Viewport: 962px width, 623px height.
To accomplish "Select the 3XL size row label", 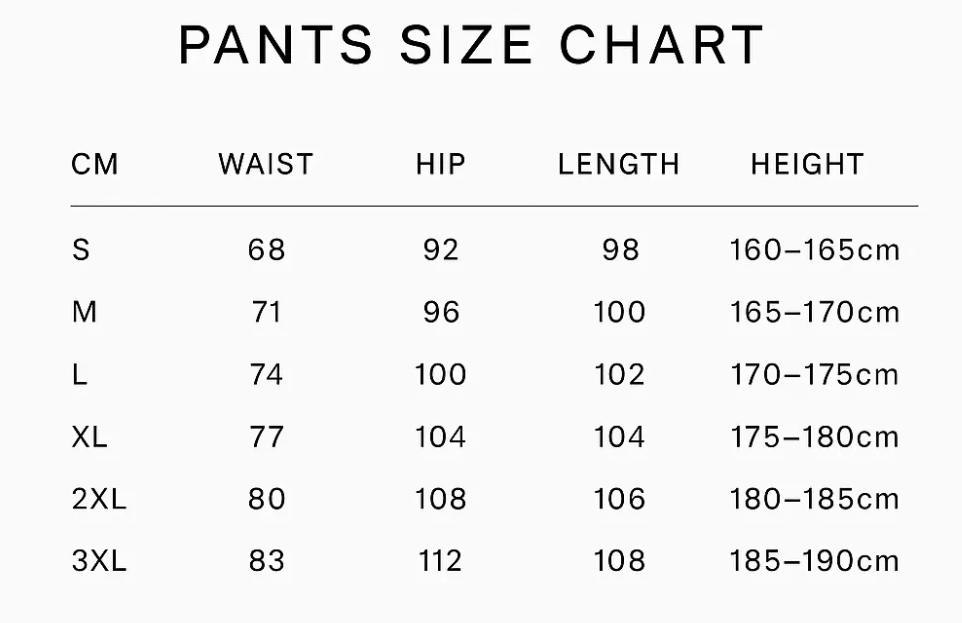I will (x=99, y=561).
